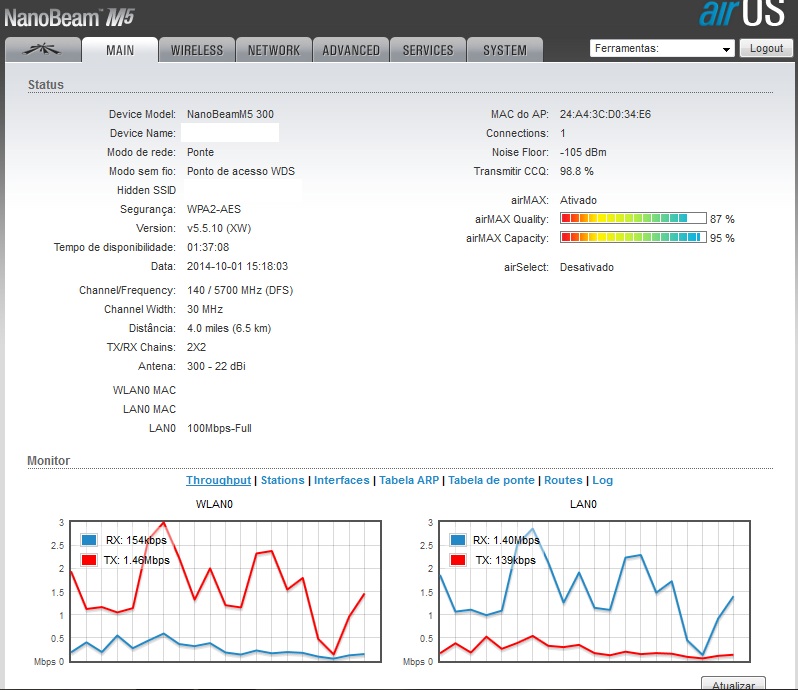Screen dimensions: 798x690
Task: Open the Tabela de ponte link
Action: coord(491,480)
